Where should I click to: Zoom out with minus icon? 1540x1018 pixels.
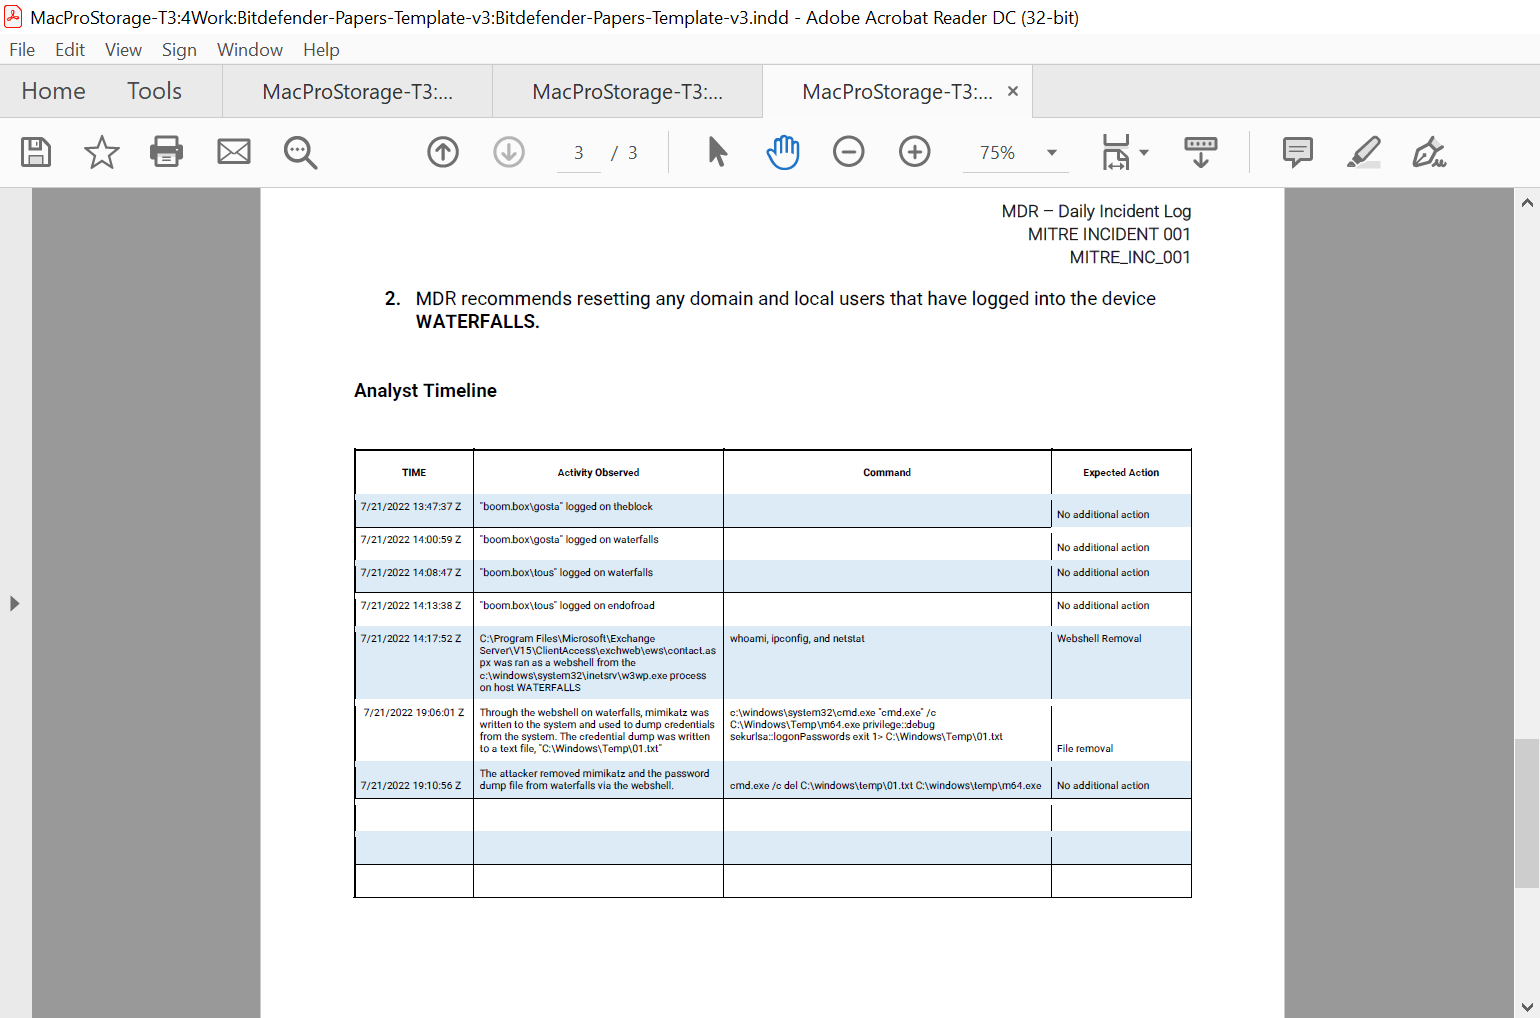[x=849, y=152]
